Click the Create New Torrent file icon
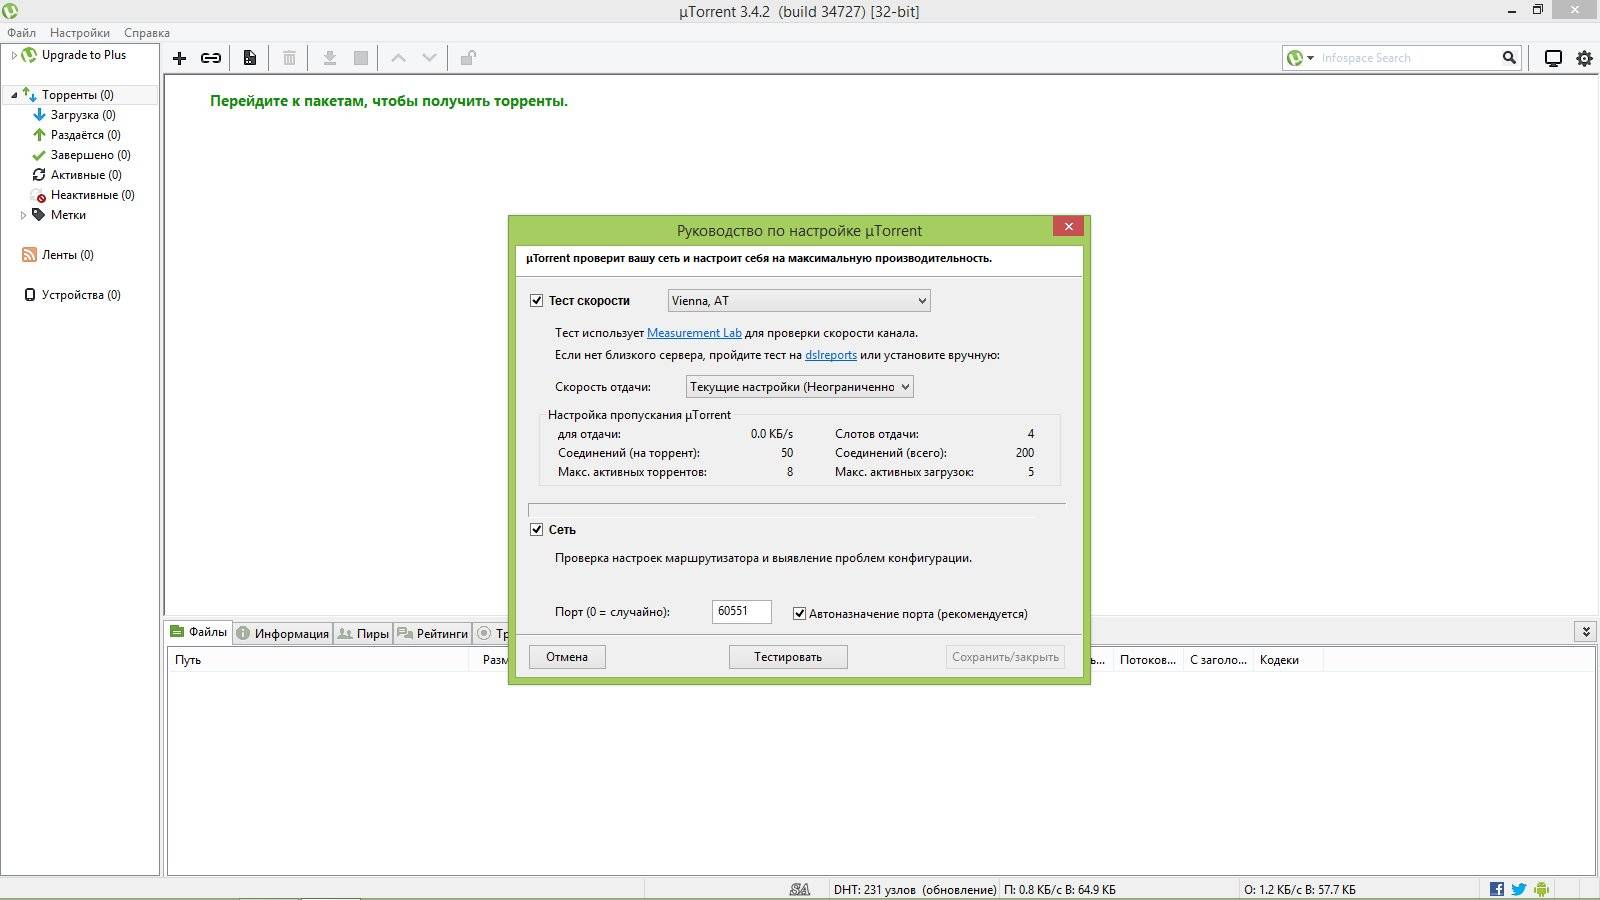Viewport: 1600px width, 900px height. click(x=250, y=58)
